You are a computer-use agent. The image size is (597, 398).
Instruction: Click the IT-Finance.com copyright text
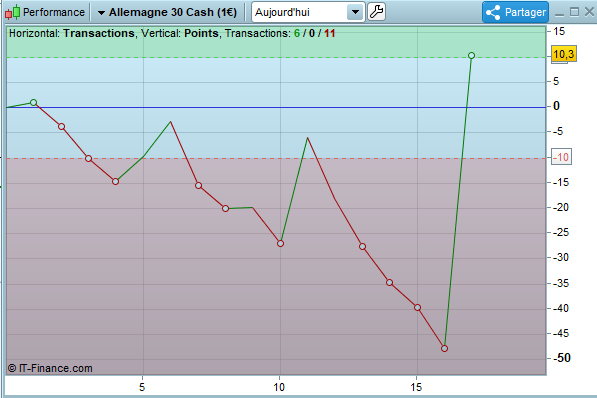pos(50,368)
